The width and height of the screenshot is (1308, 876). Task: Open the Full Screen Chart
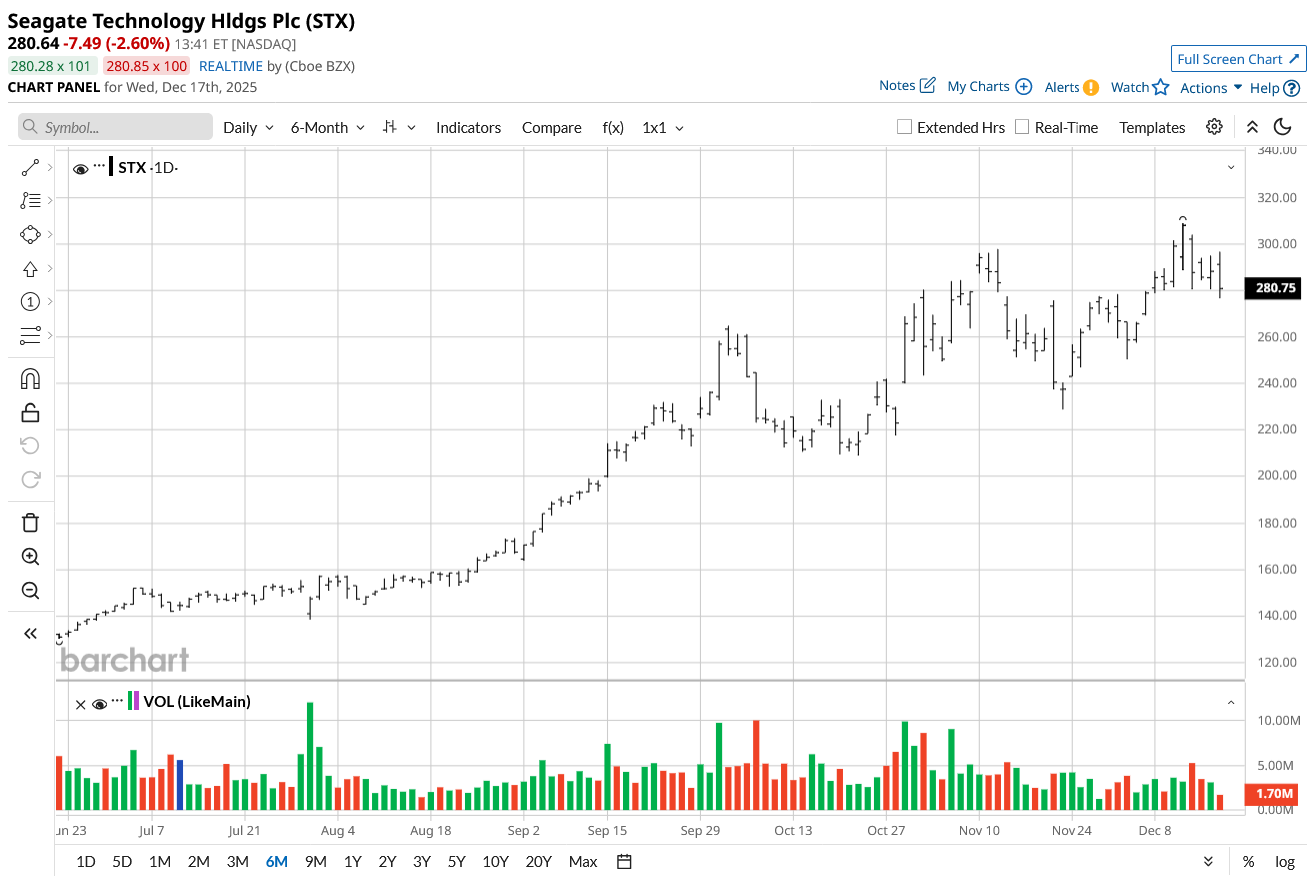[x=1239, y=59]
